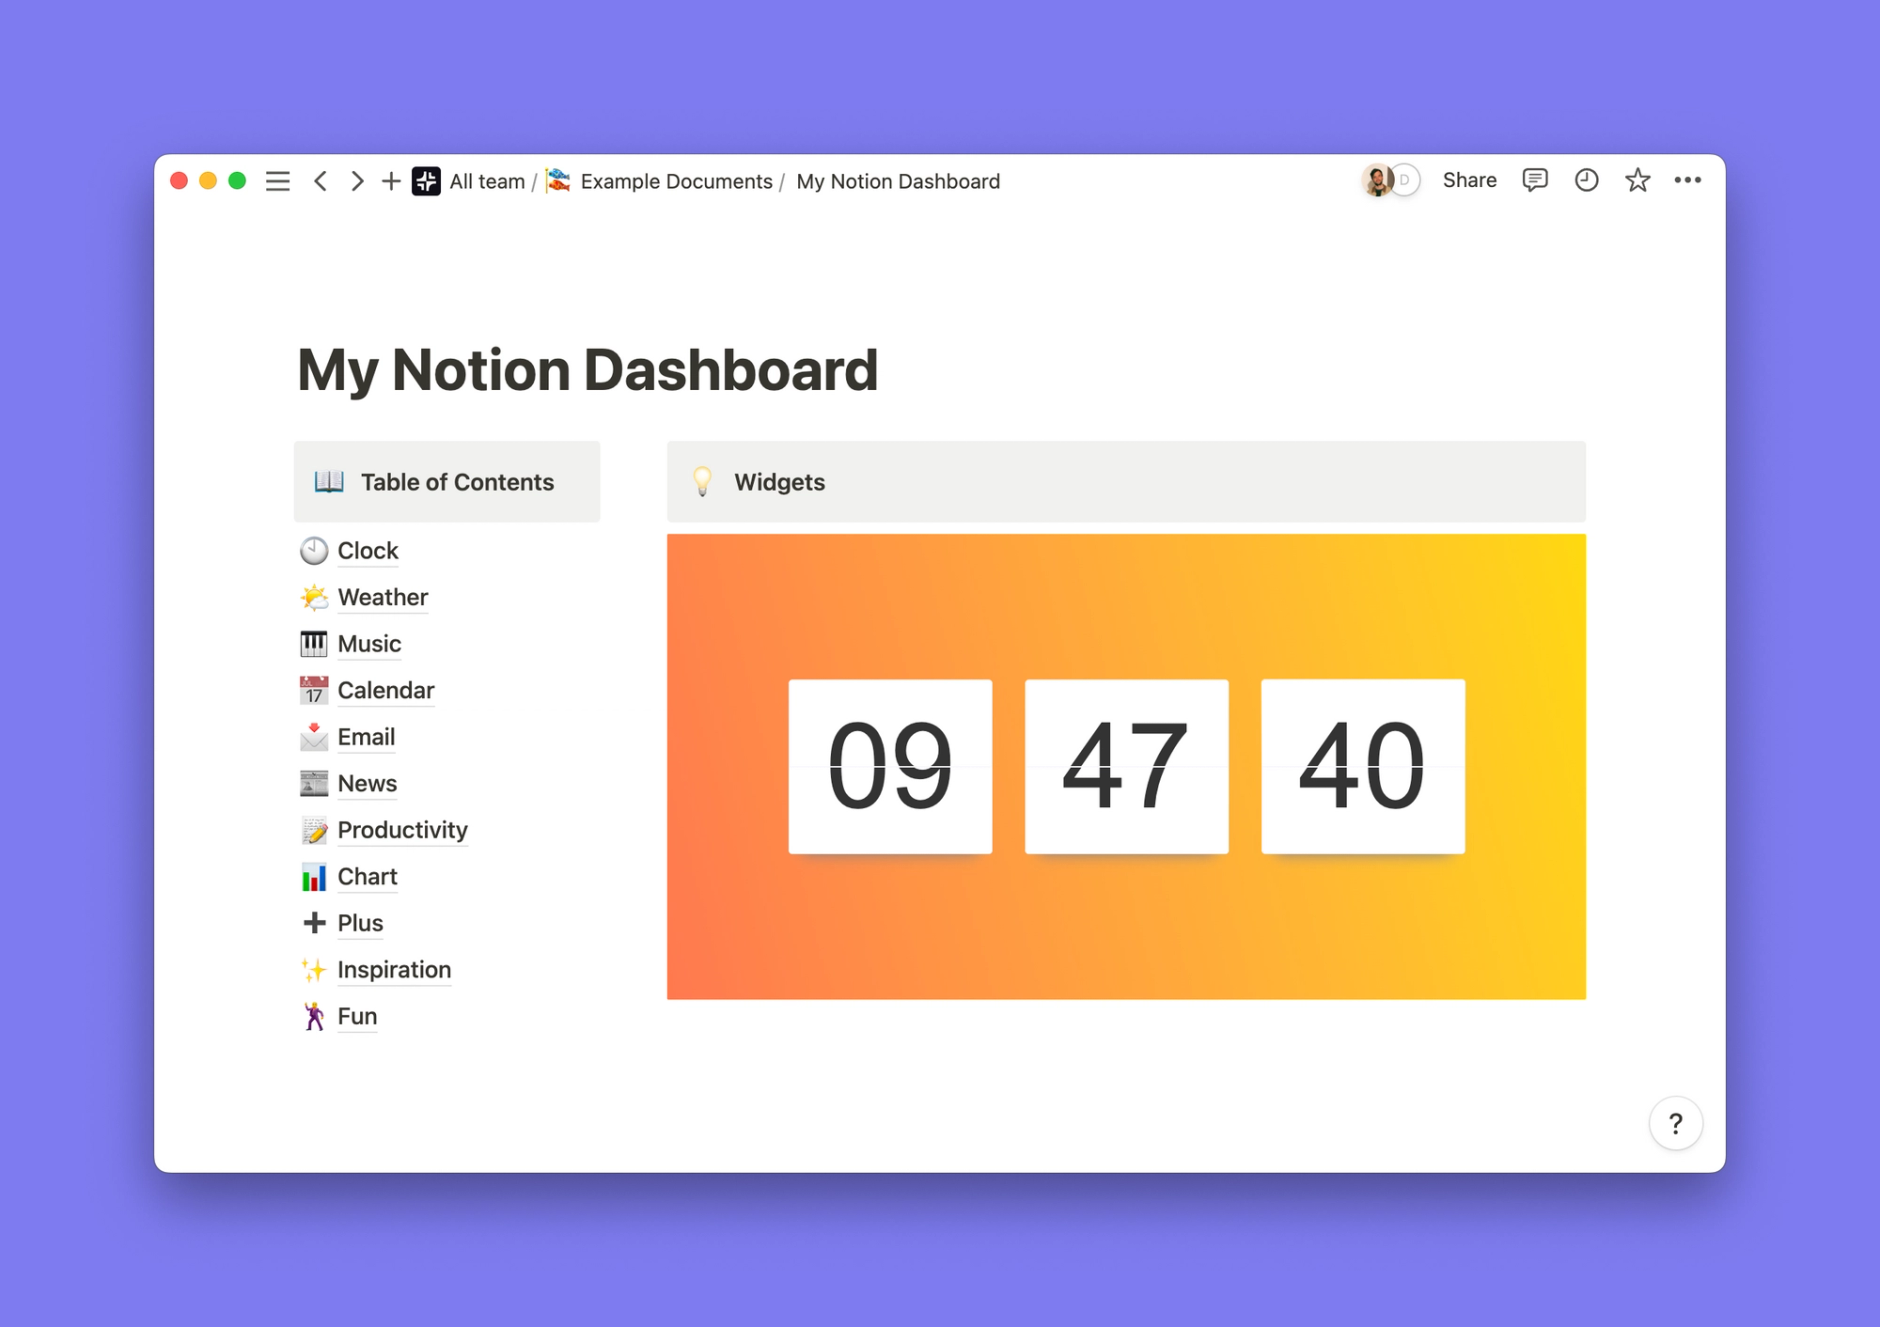View page history updates clock
This screenshot has height=1327, width=1880.
pos(1586,180)
